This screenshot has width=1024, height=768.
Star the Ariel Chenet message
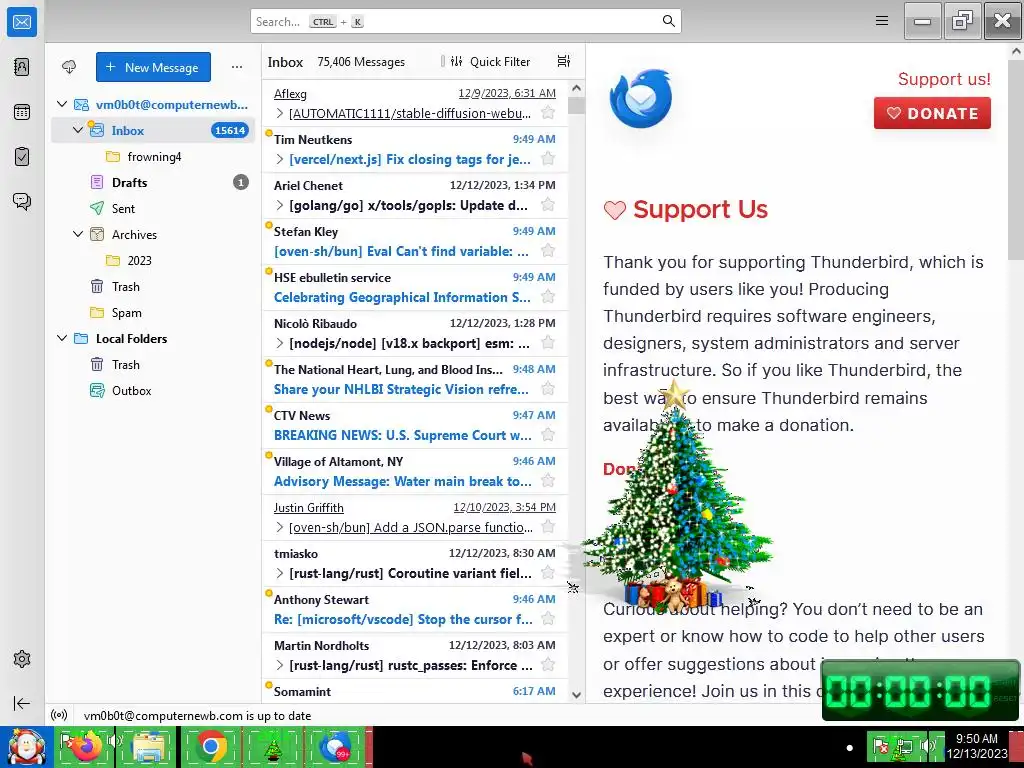pos(549,204)
